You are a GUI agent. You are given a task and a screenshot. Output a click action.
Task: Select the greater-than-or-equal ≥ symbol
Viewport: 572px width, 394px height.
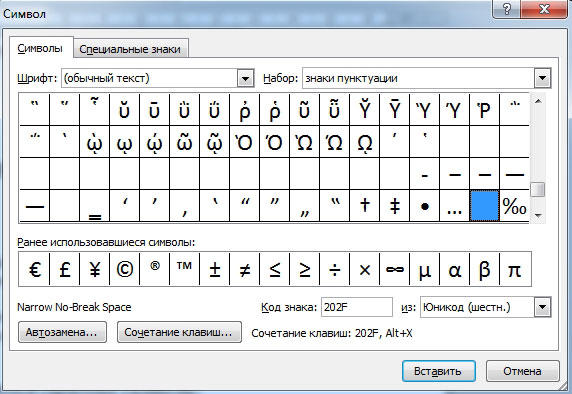tap(304, 269)
